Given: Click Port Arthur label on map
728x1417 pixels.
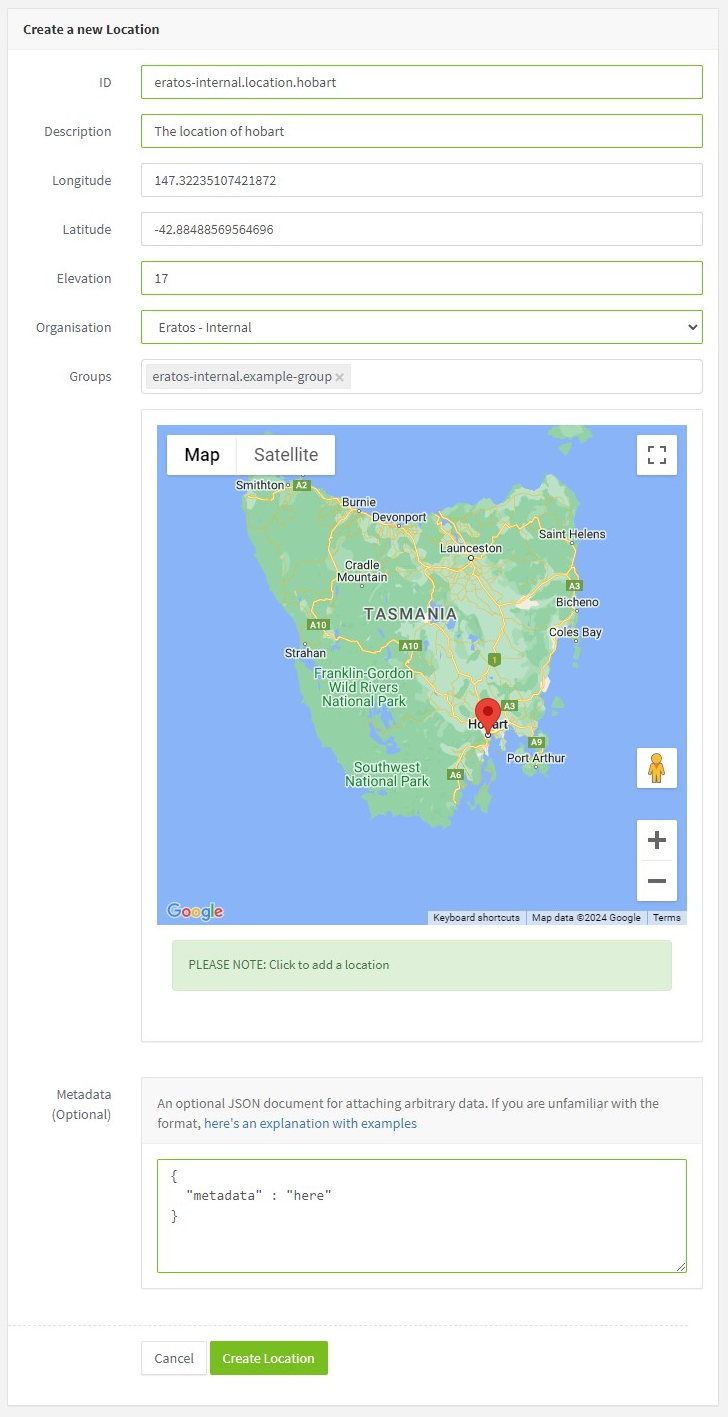Looking at the screenshot, I should click(536, 758).
